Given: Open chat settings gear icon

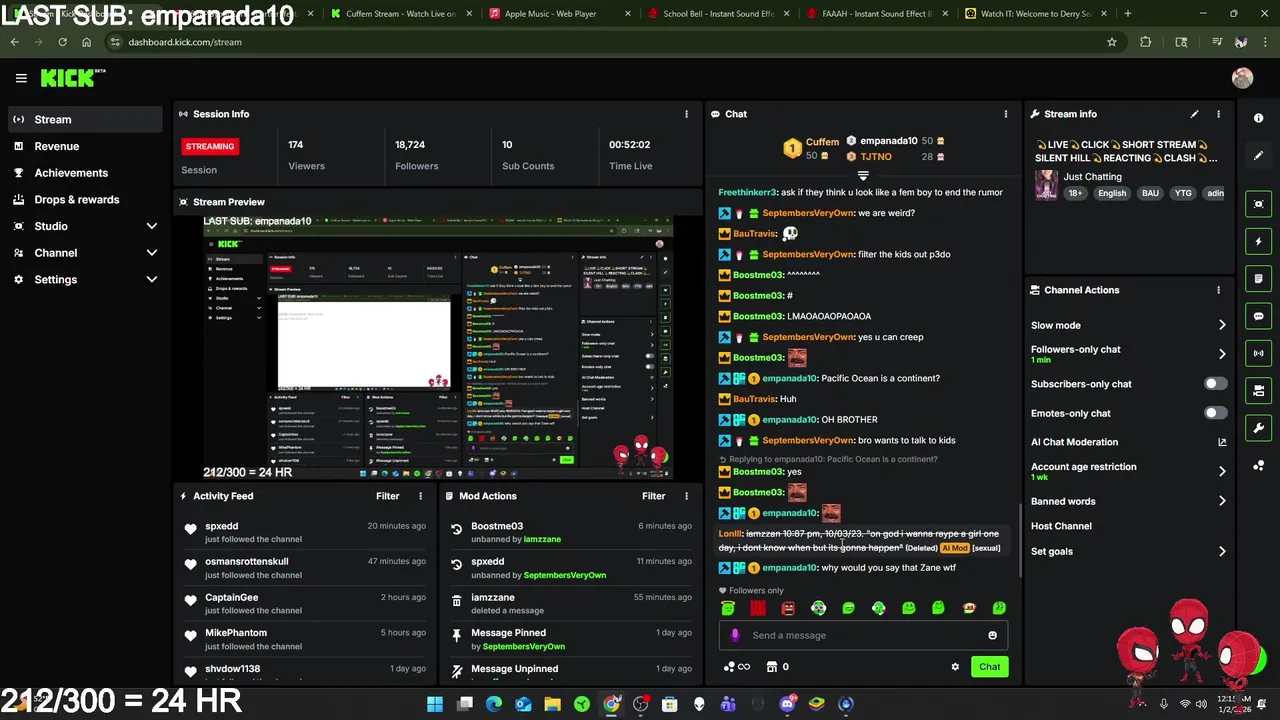Looking at the screenshot, I should 955,667.
